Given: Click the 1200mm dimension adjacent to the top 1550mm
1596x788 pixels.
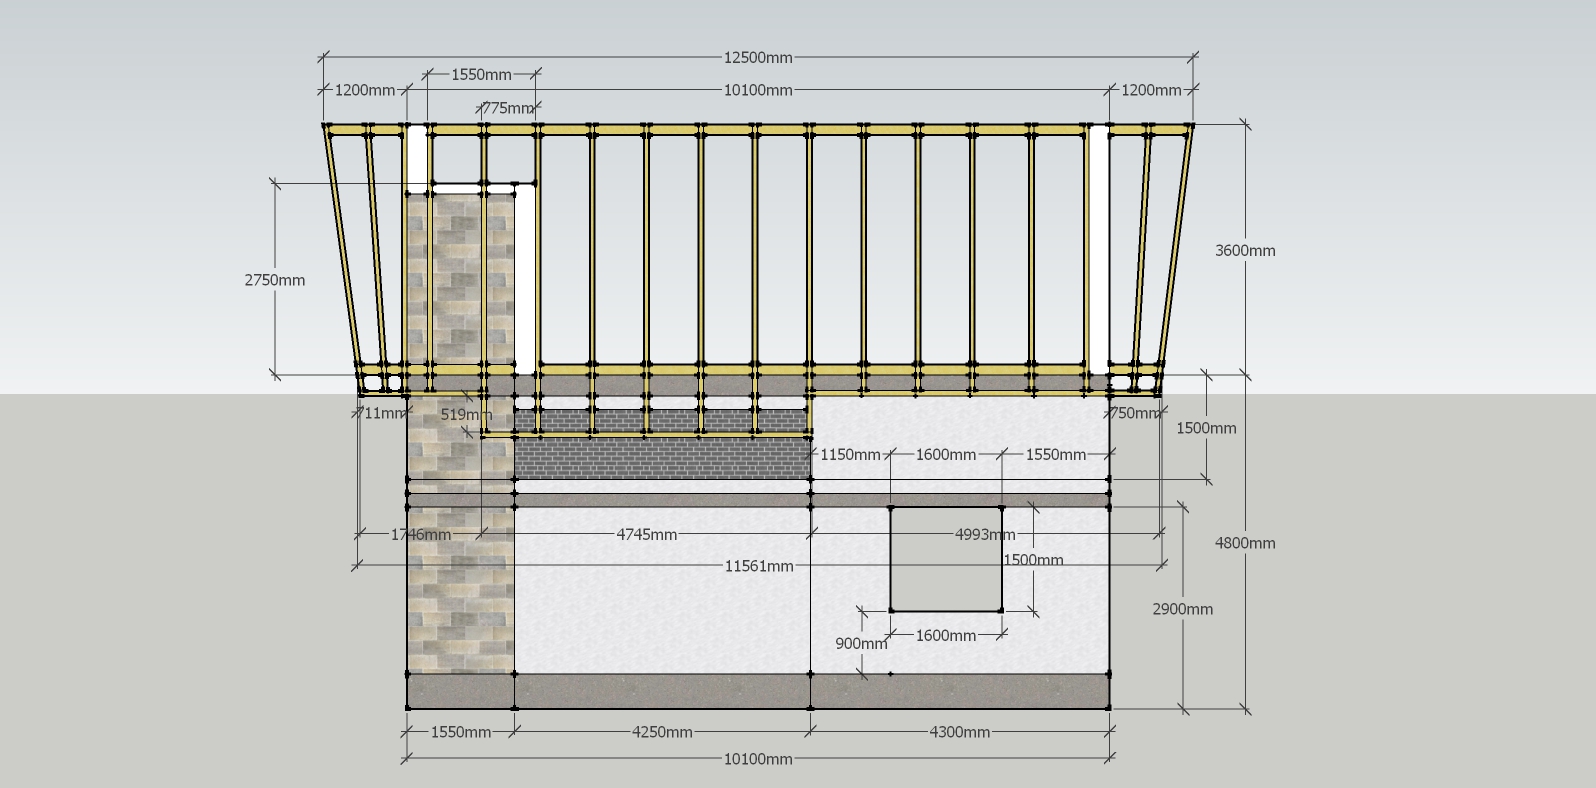Looking at the screenshot, I should (365, 90).
